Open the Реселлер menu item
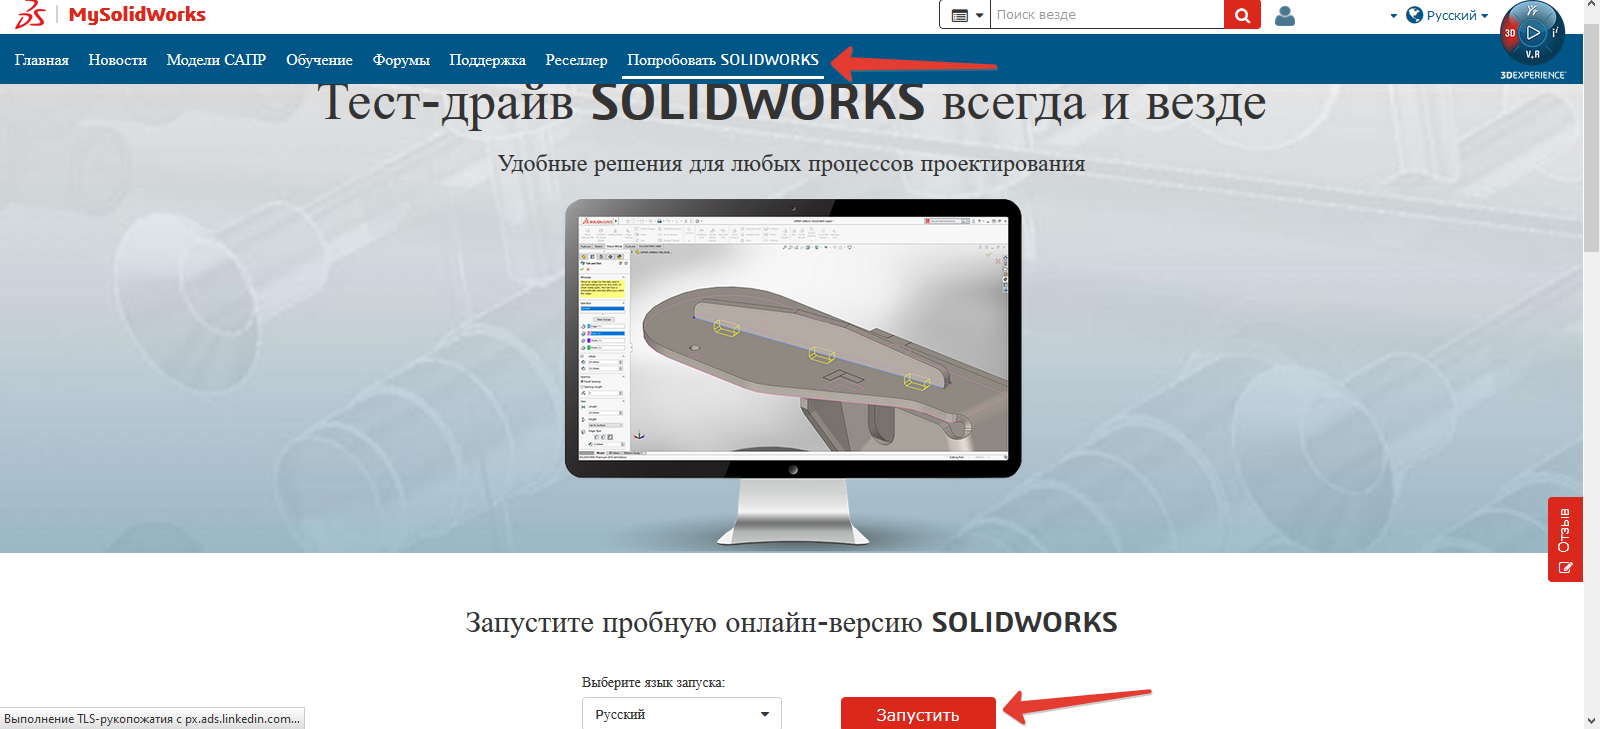The image size is (1600, 729). tap(576, 60)
